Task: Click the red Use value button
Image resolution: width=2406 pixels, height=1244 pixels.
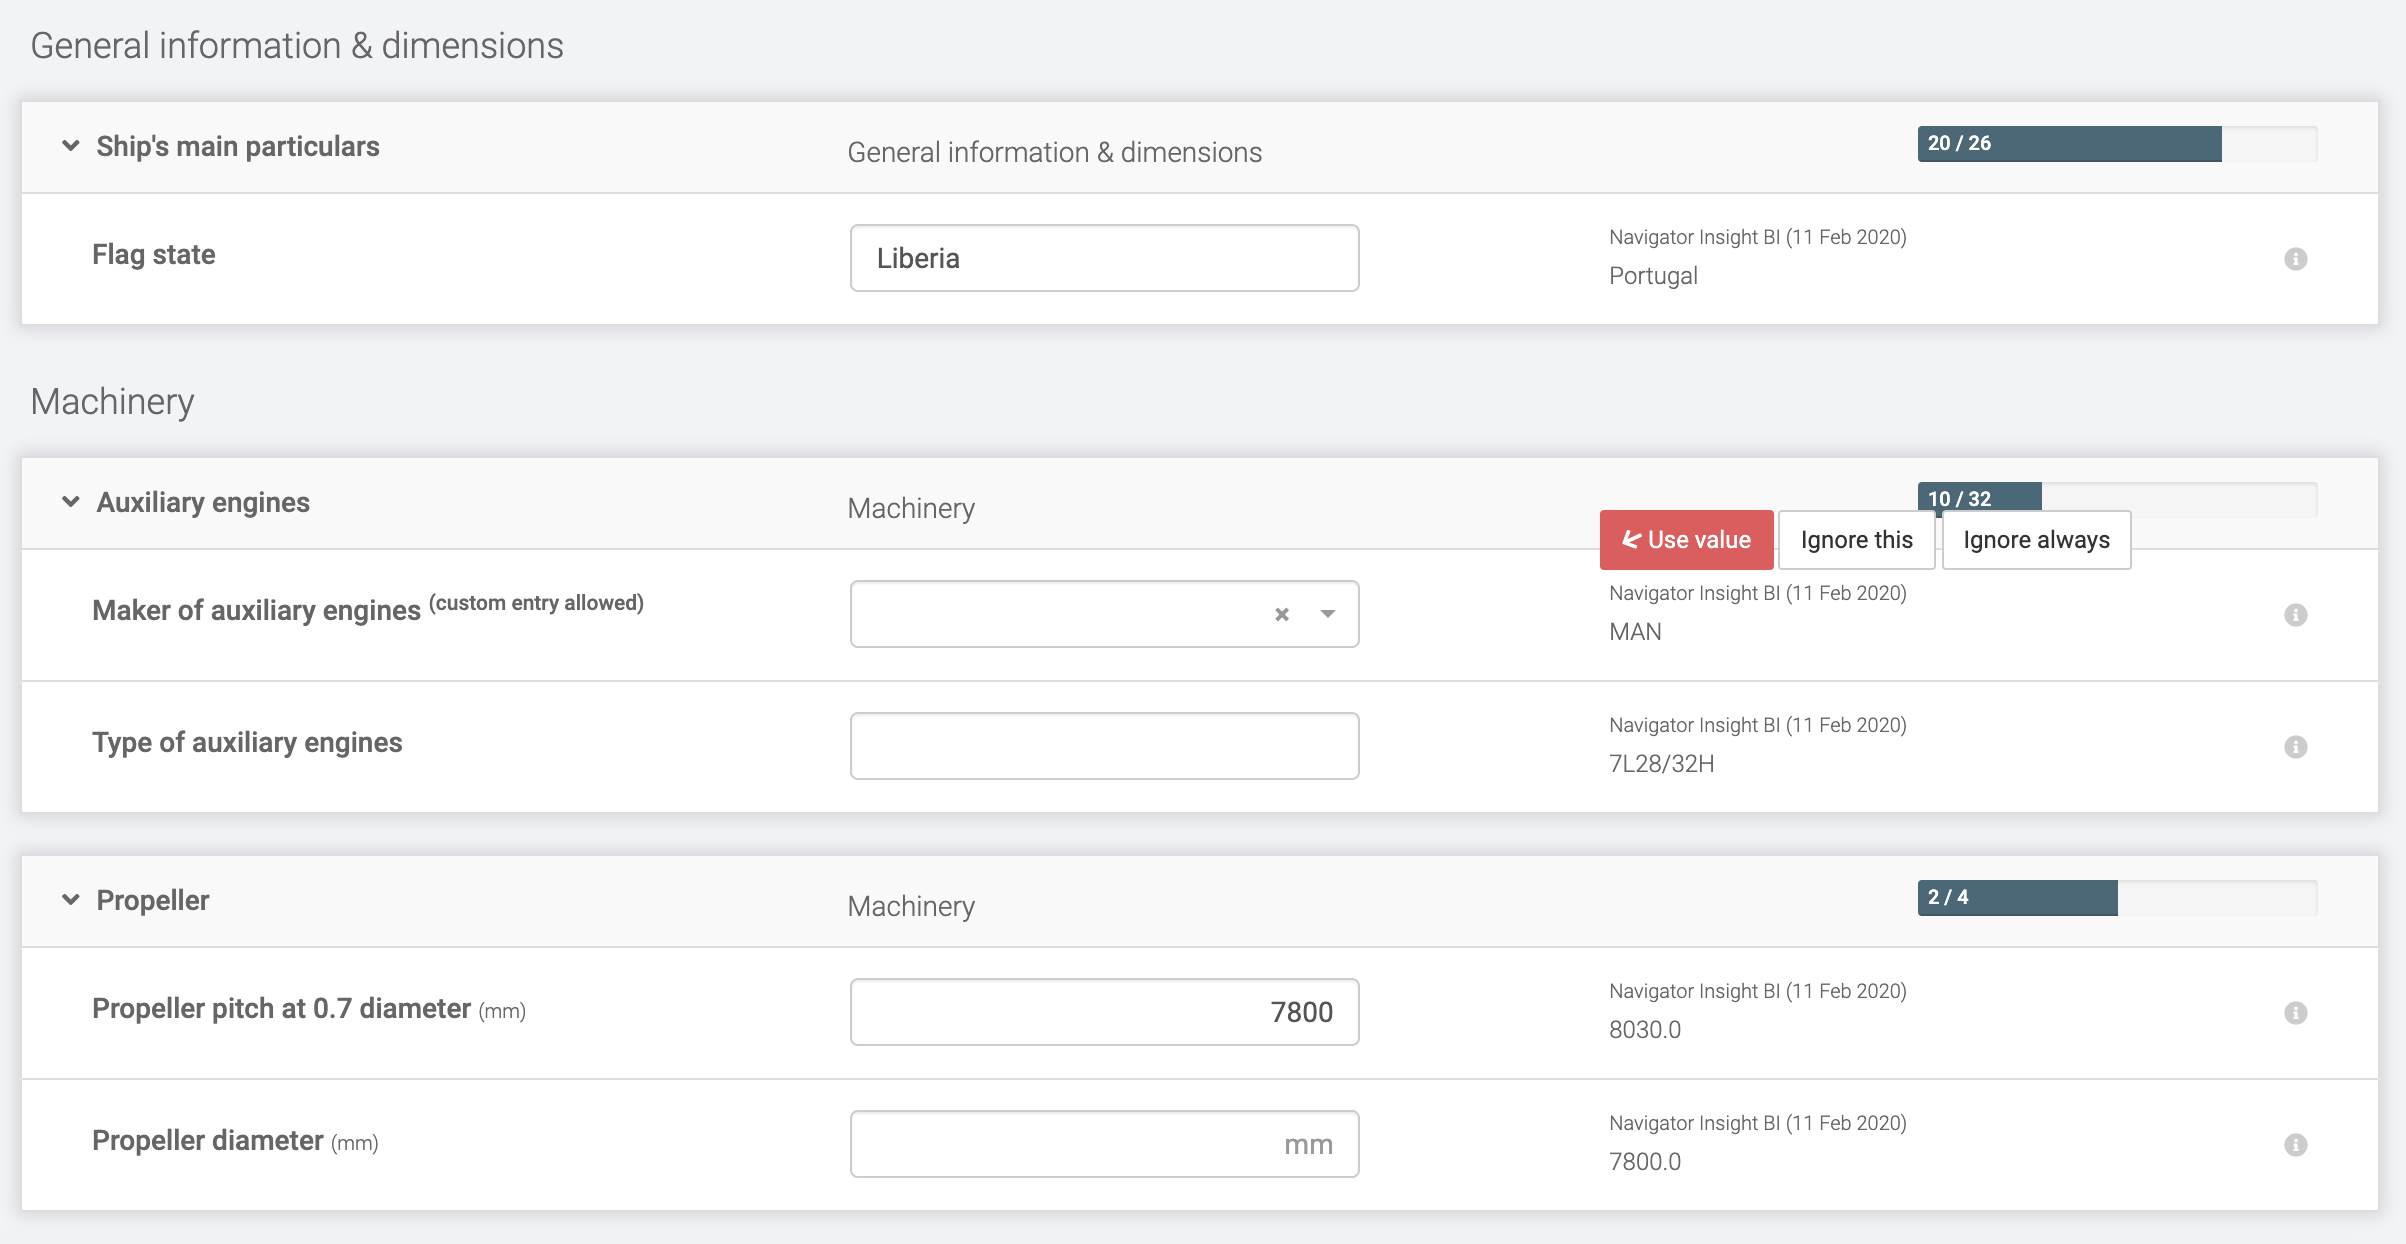Action: (x=1686, y=540)
